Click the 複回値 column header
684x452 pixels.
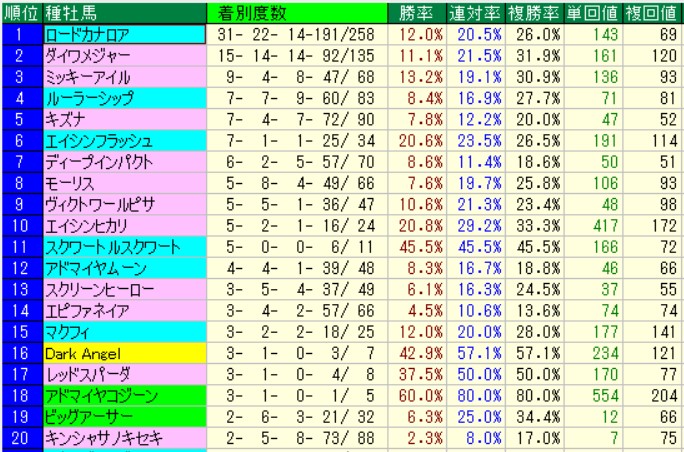click(652, 13)
